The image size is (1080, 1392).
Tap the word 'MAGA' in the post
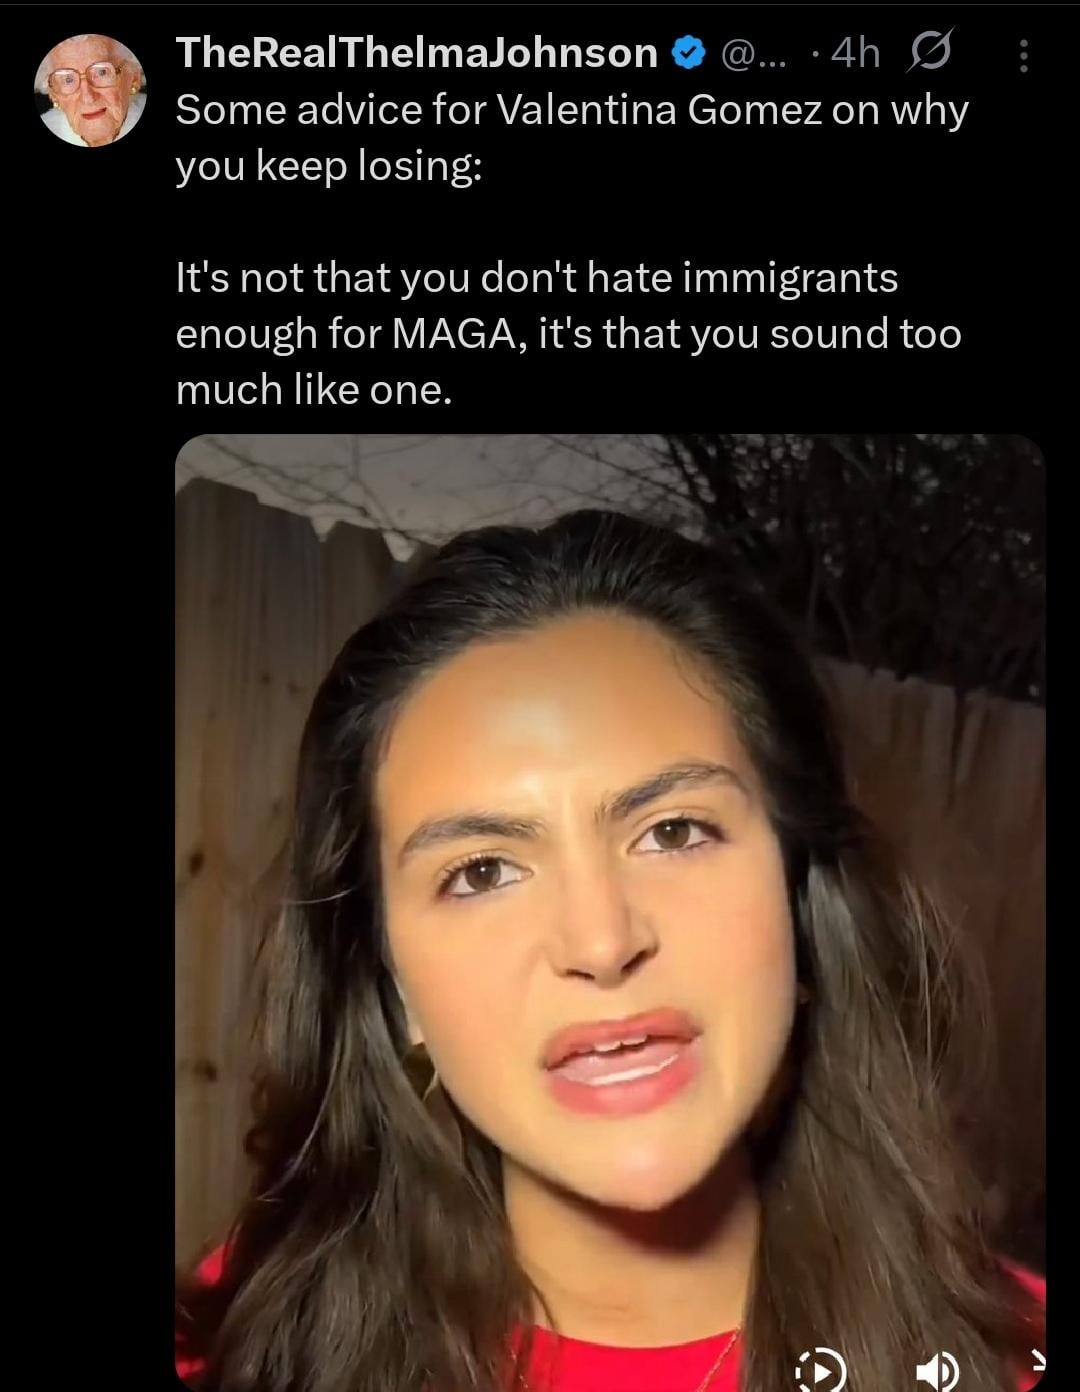[459, 334]
